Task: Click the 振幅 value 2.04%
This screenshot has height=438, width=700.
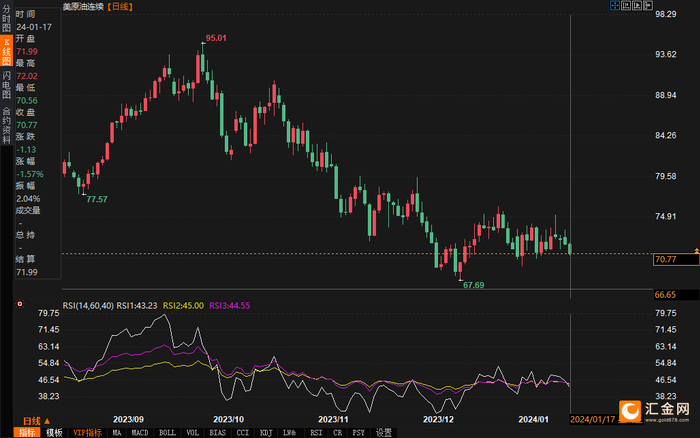Action: pyautogui.click(x=28, y=199)
